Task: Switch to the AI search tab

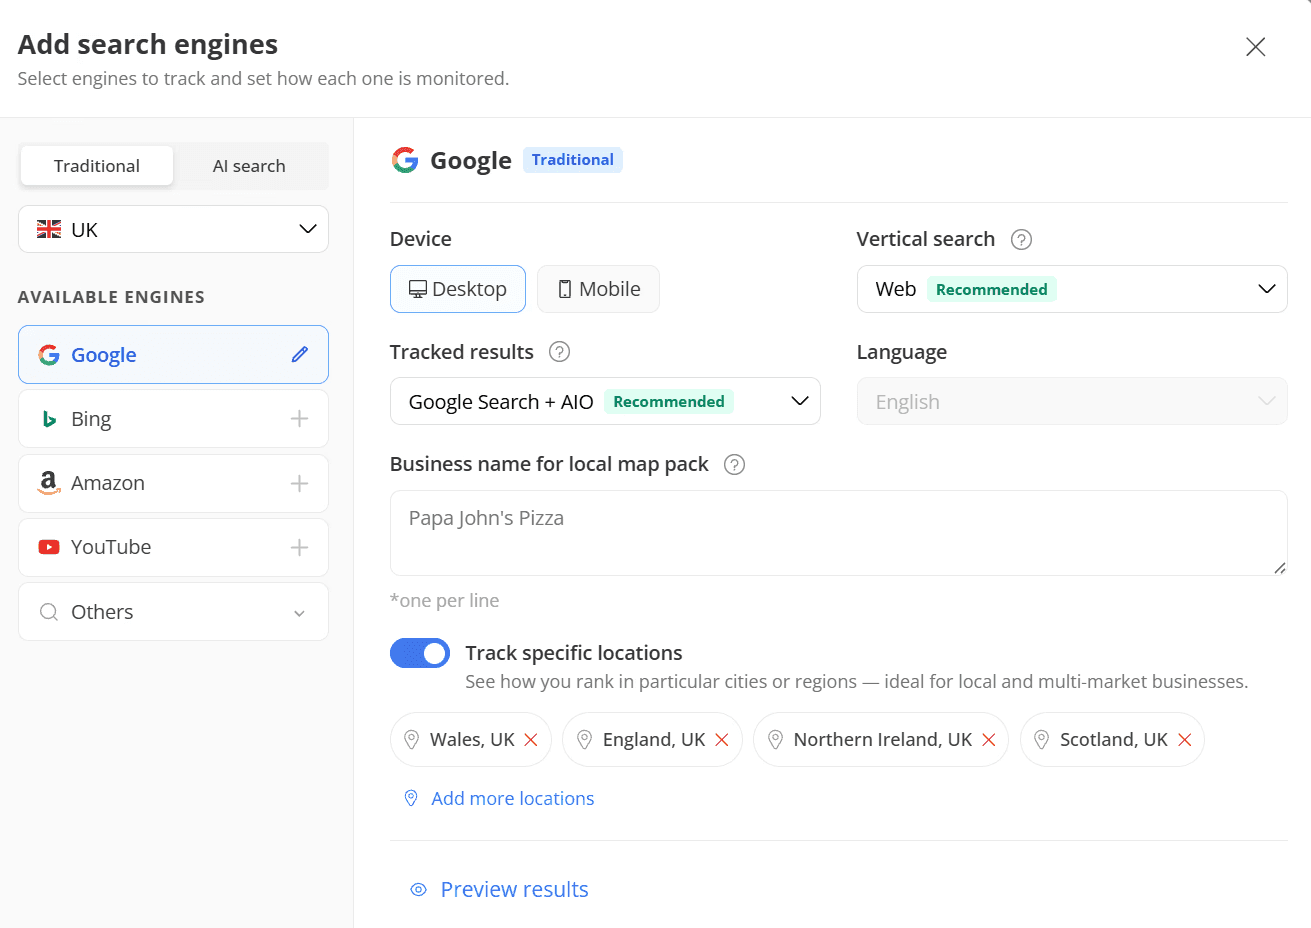Action: [x=249, y=166]
